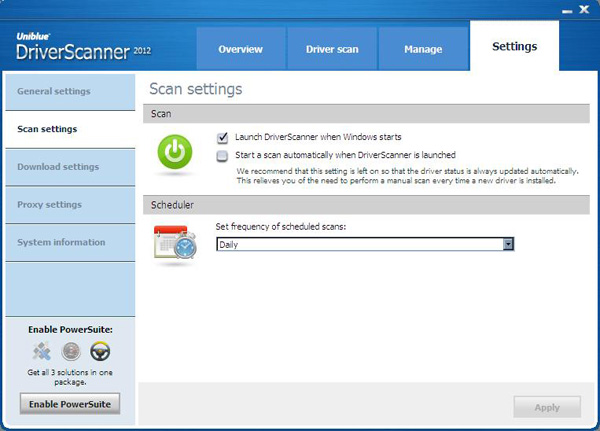The height and width of the screenshot is (431, 600).
Task: Click 'Set frequency of scheduled scans:' label
Action: (280, 227)
